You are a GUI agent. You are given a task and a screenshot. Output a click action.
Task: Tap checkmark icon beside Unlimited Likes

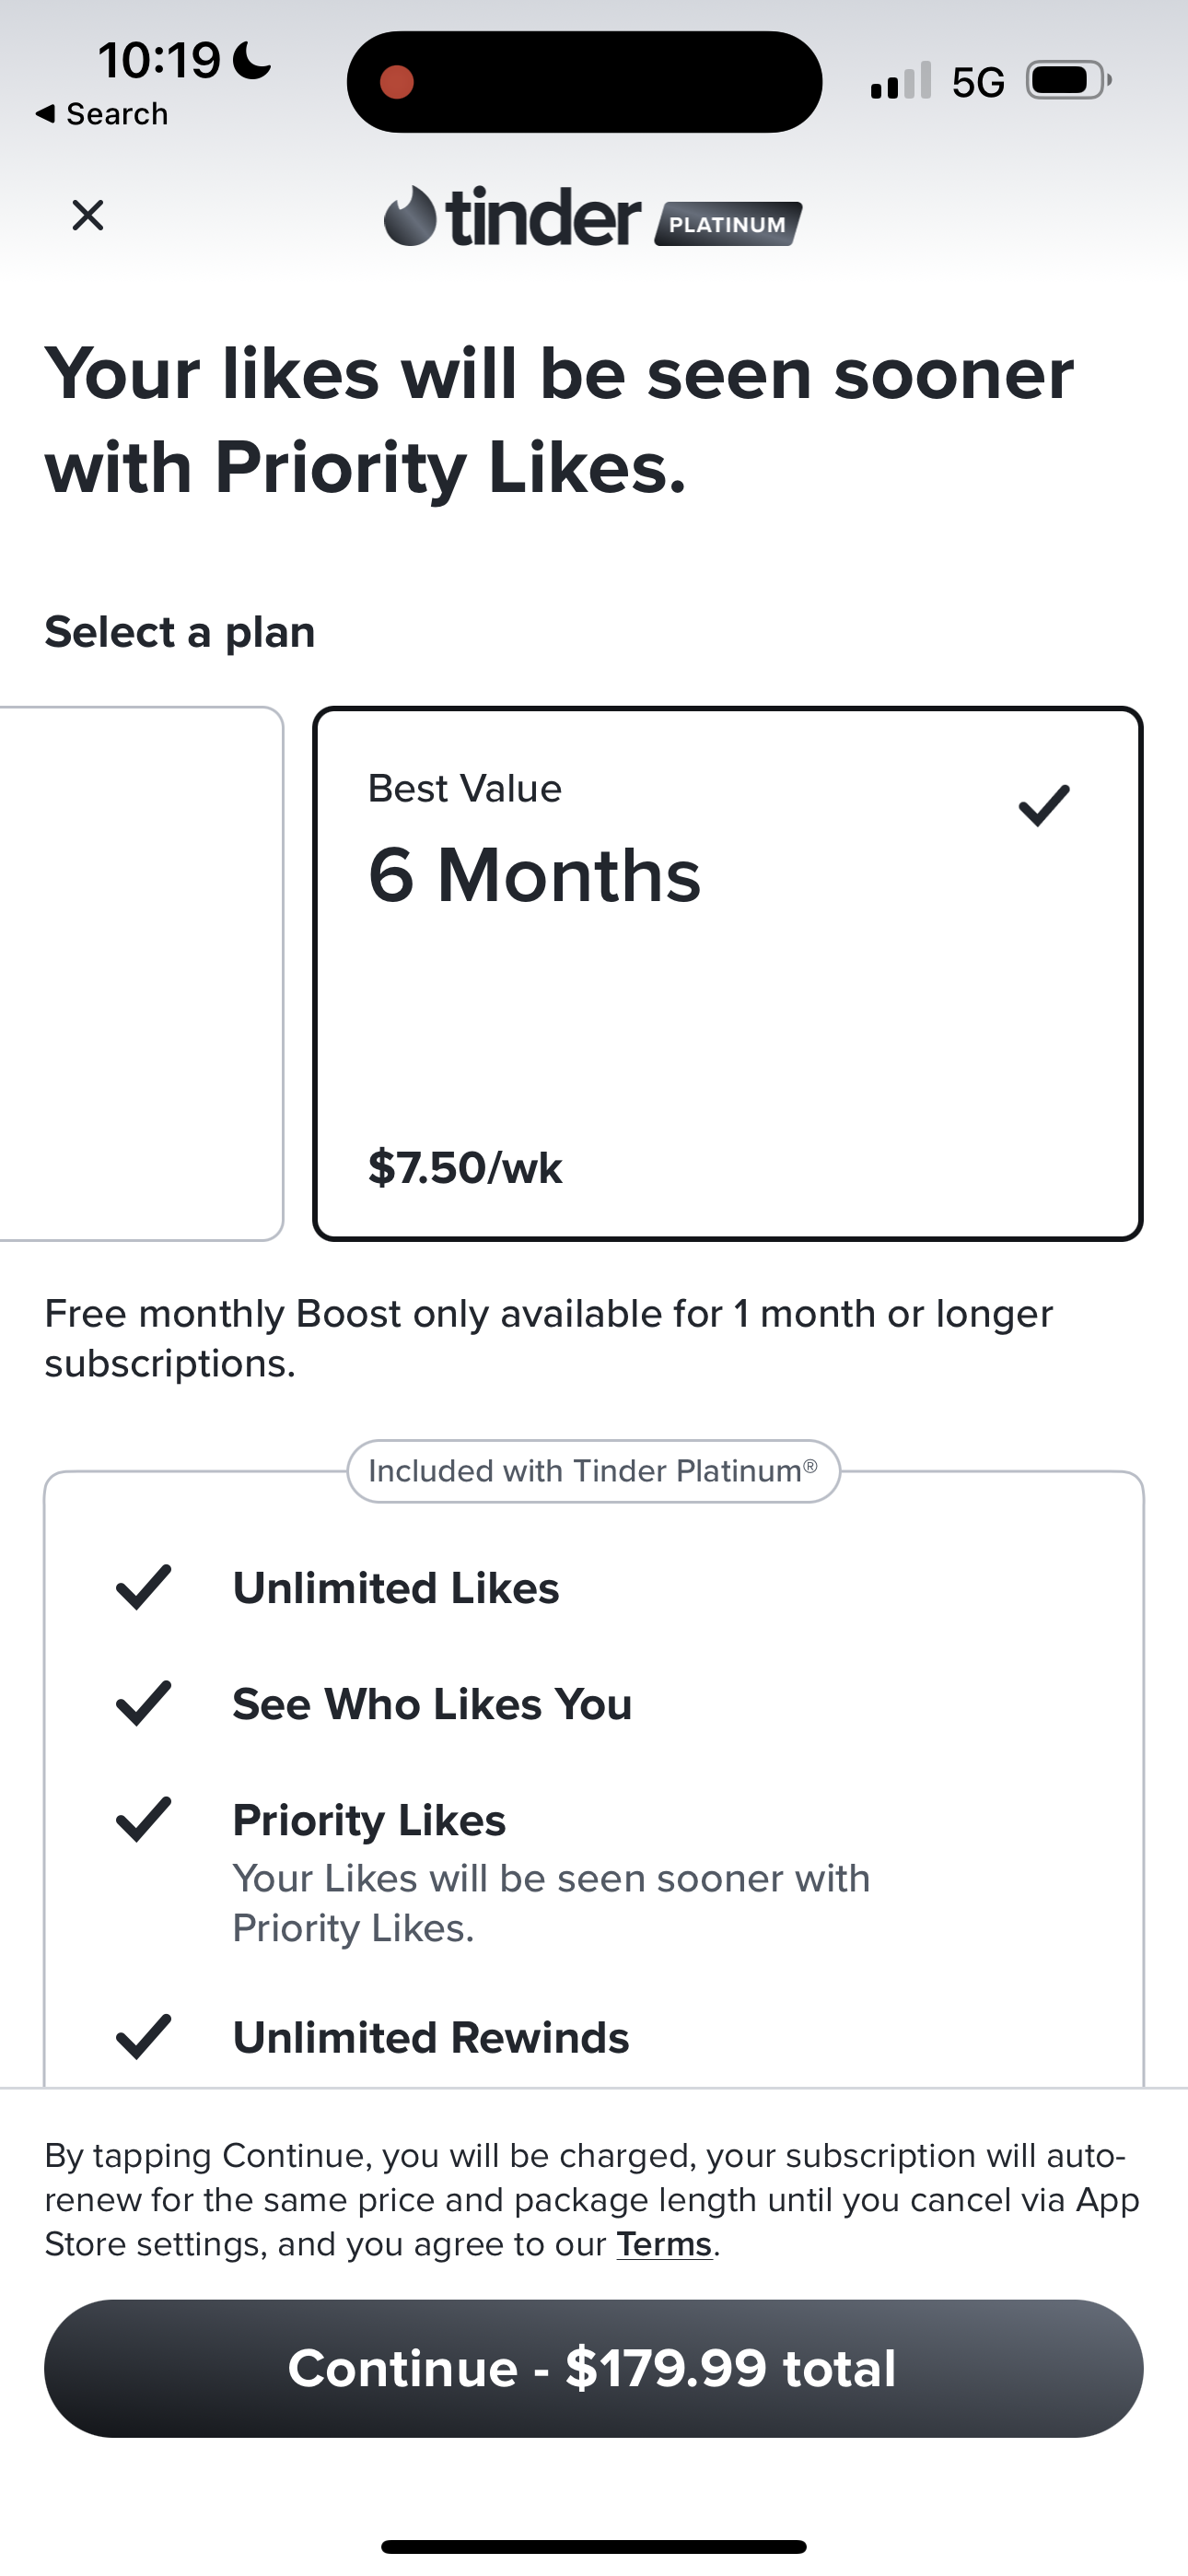point(144,1588)
